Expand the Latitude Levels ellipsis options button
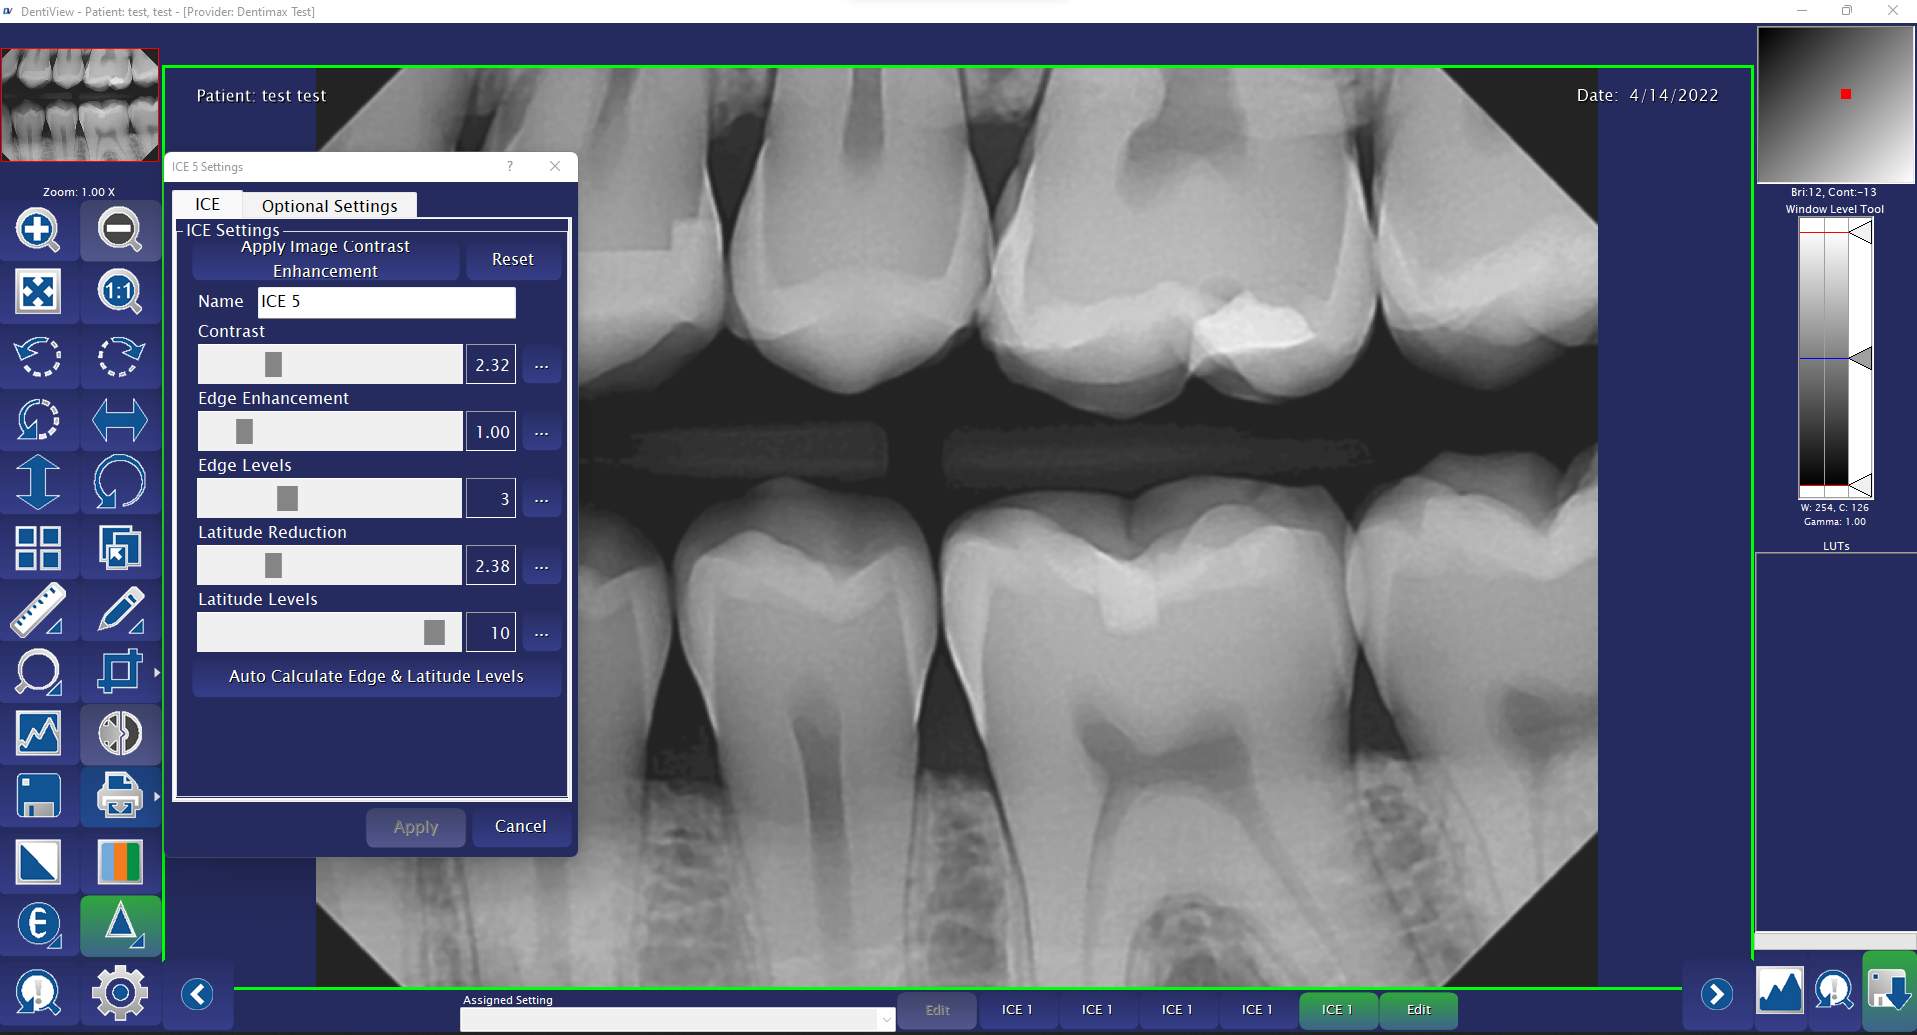This screenshot has width=1917, height=1035. [x=541, y=633]
